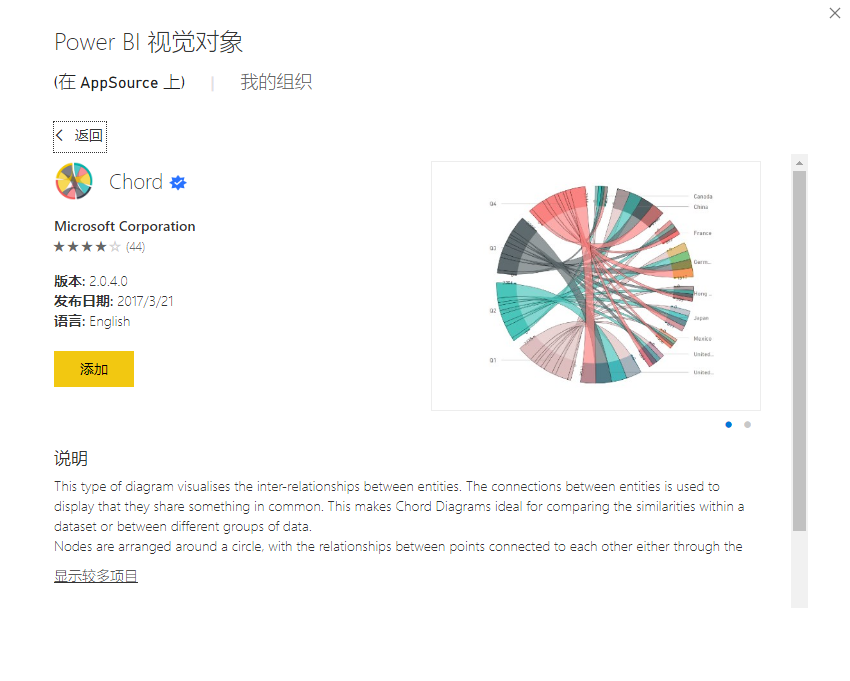Expand description with 显示较多项目
Image resolution: width=850 pixels, height=681 pixels.
96,576
